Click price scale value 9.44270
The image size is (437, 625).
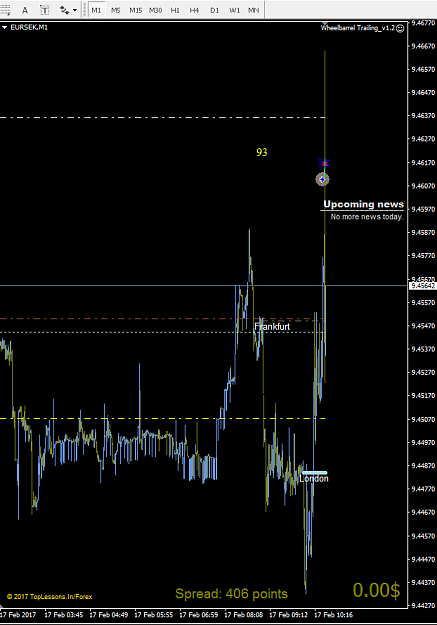[423, 605]
